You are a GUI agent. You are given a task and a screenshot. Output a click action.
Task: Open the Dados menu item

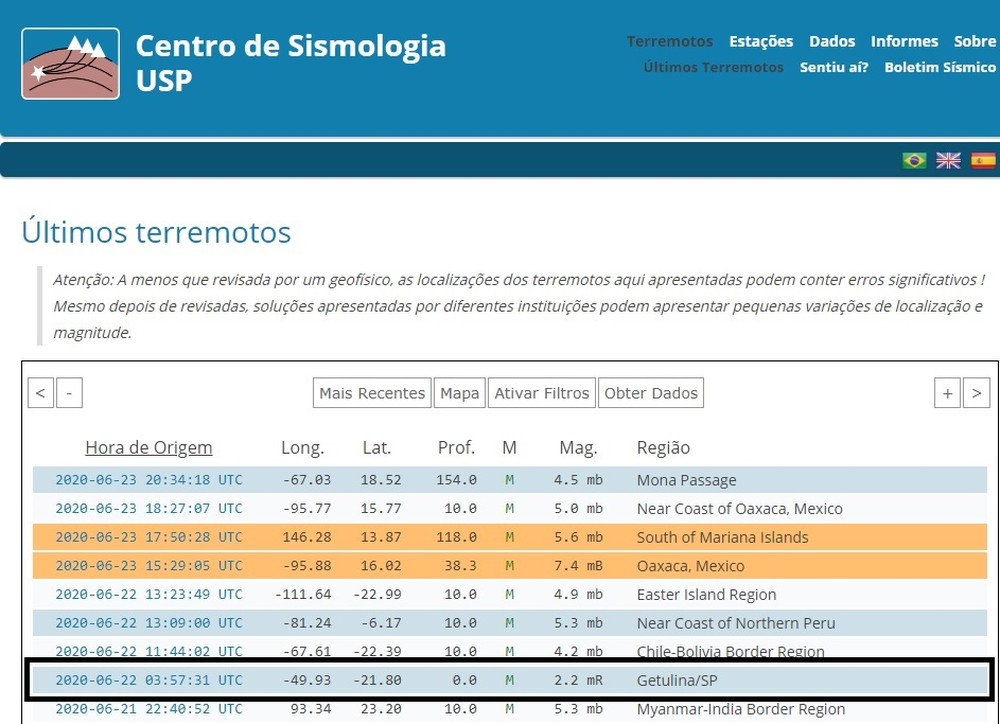(832, 41)
